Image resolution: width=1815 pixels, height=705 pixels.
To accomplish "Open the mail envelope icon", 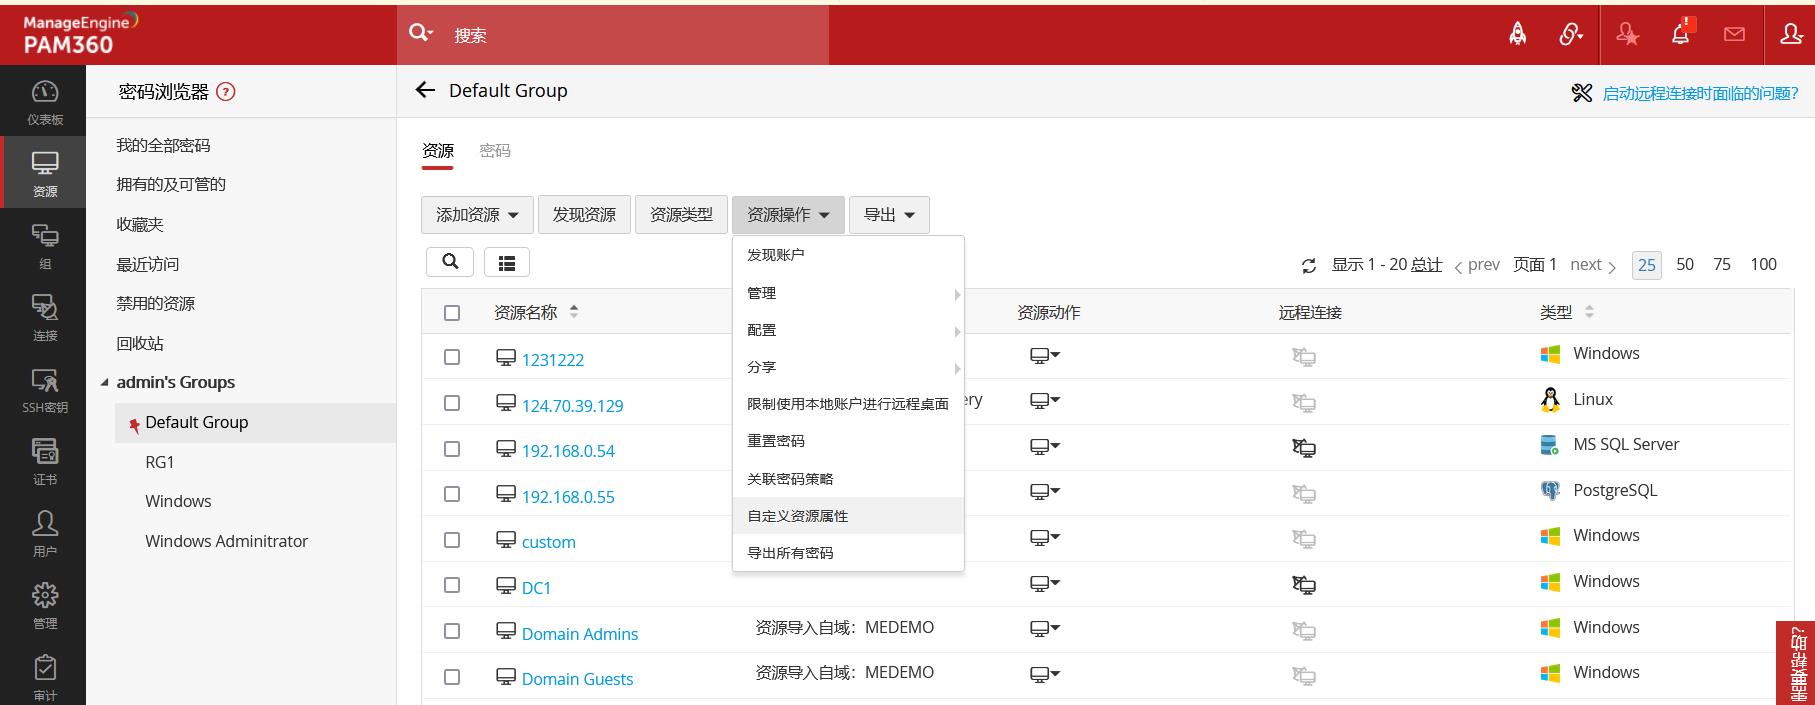I will pos(1734,35).
